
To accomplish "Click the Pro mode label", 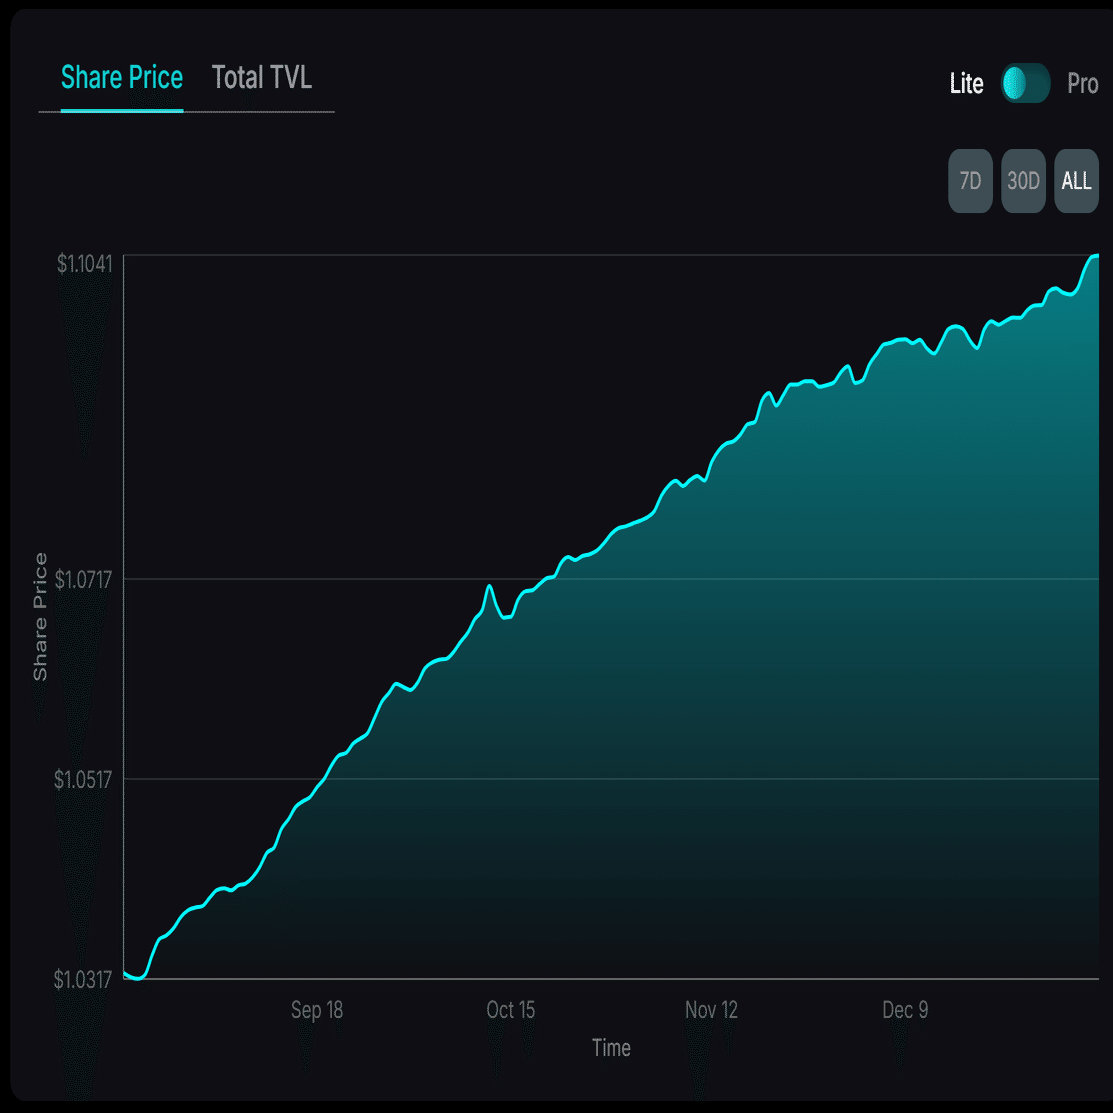I will (1082, 84).
